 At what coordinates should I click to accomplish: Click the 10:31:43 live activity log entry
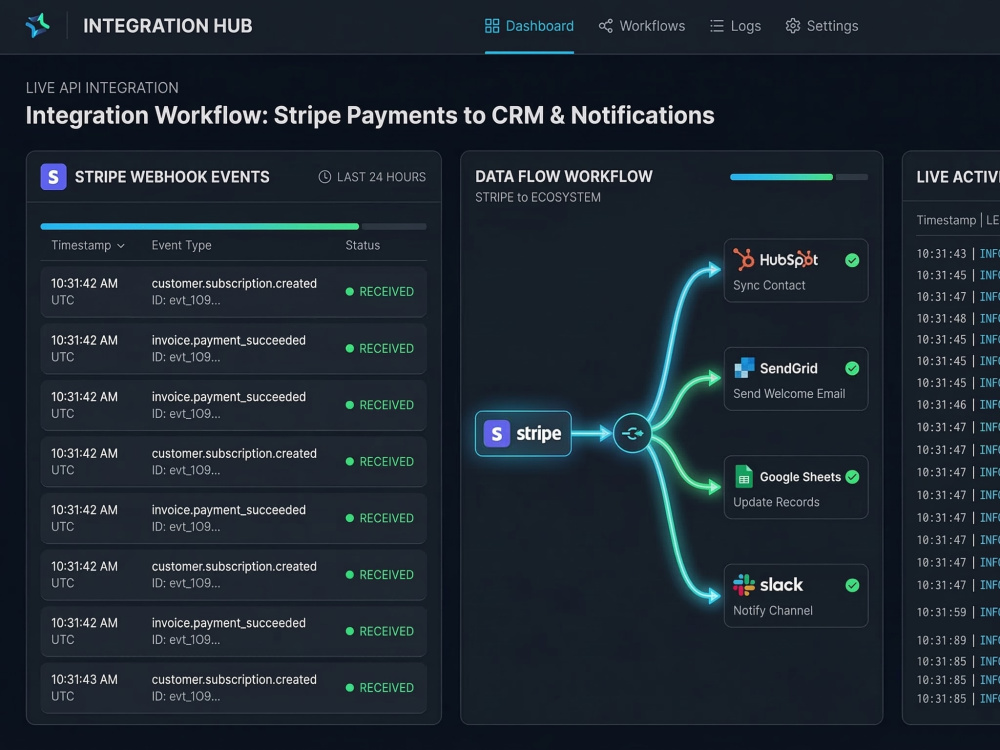pyautogui.click(x=958, y=254)
